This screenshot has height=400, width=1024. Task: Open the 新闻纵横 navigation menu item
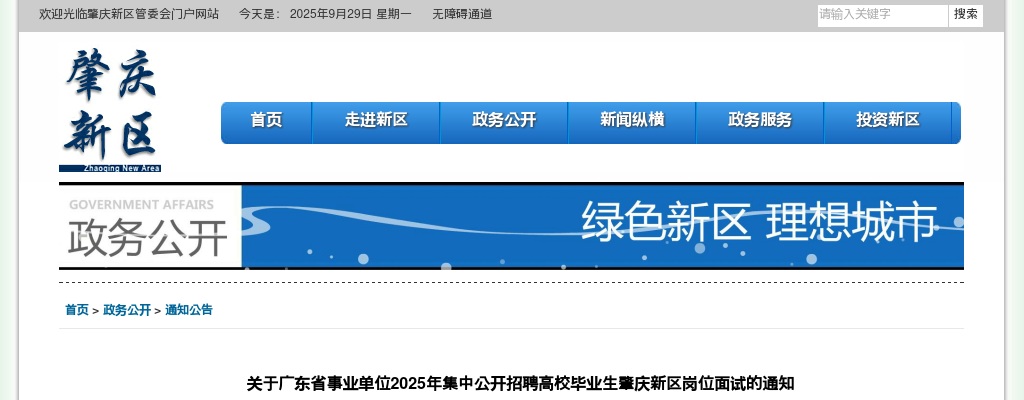(x=632, y=121)
